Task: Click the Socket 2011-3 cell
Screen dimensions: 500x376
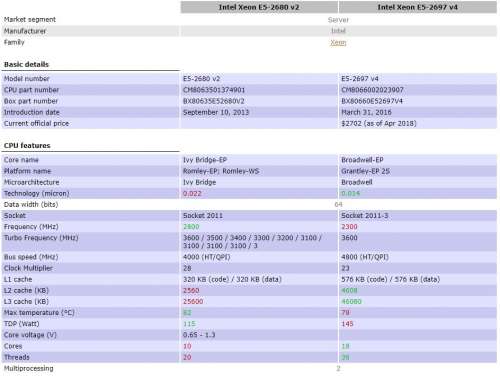Action: (x=418, y=216)
